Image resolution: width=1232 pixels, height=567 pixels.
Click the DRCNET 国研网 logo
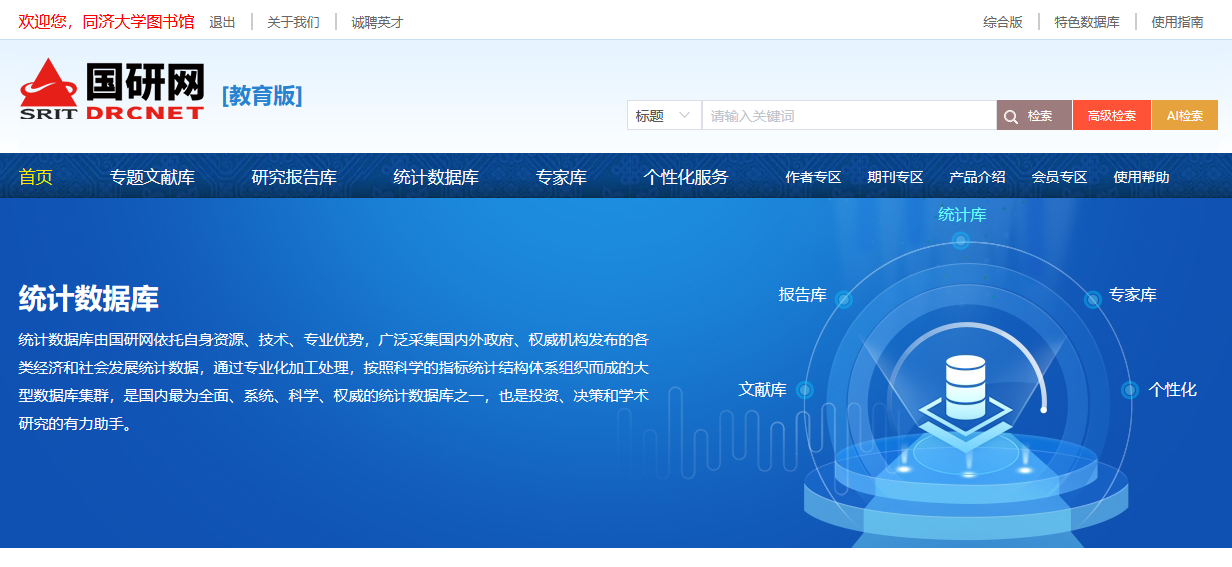(112, 90)
